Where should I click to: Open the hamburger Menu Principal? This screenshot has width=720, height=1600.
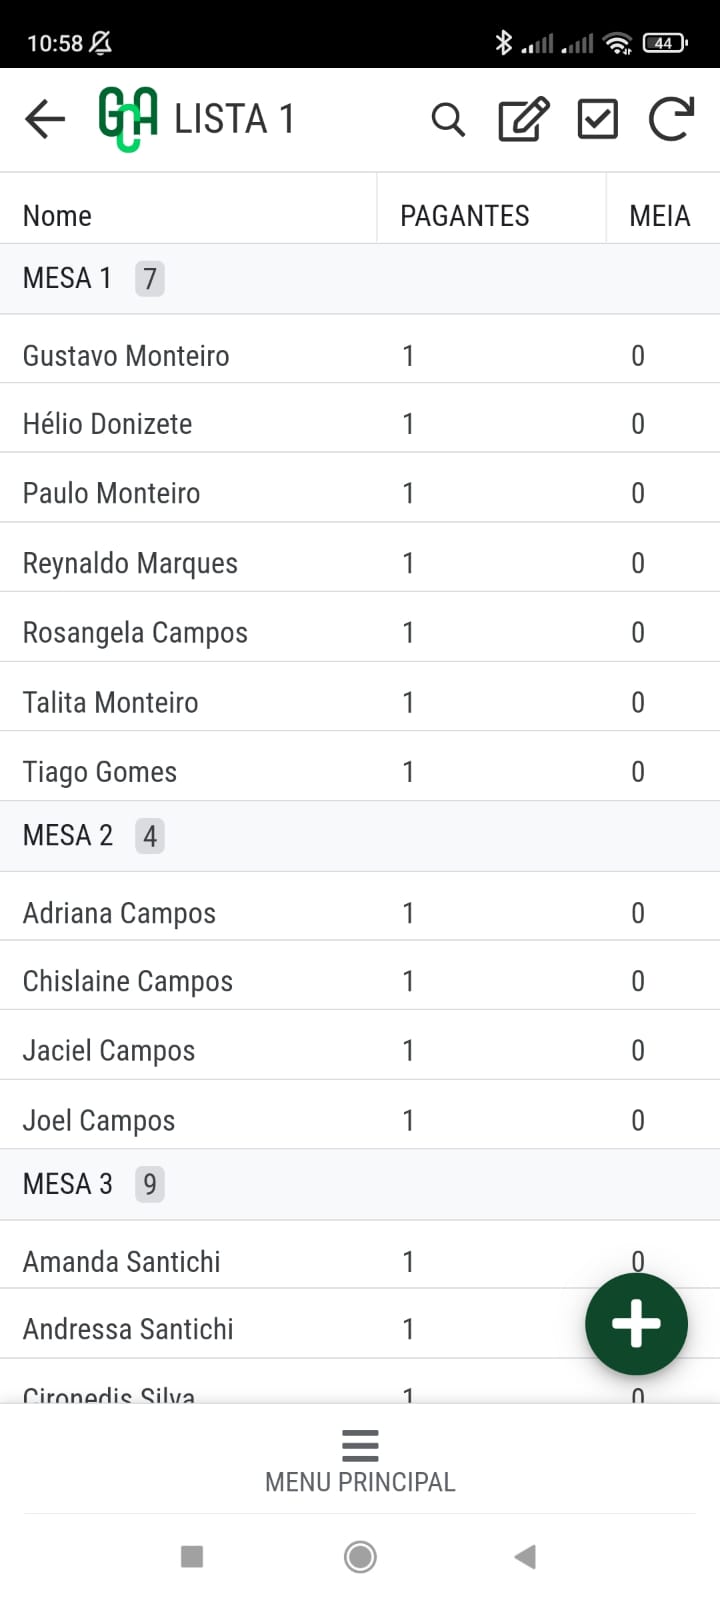[360, 1461]
